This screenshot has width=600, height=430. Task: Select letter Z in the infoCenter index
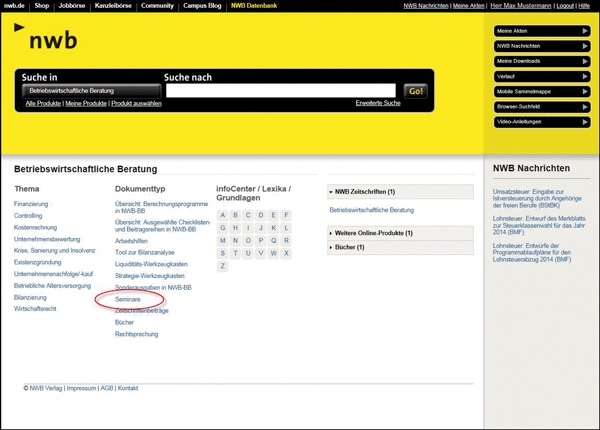pos(223,266)
